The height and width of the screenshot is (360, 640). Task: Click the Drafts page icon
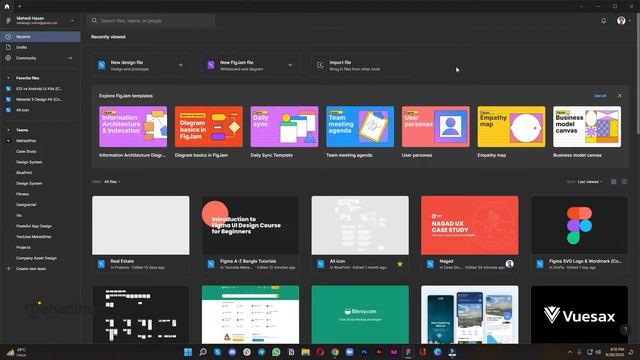click(x=8, y=47)
